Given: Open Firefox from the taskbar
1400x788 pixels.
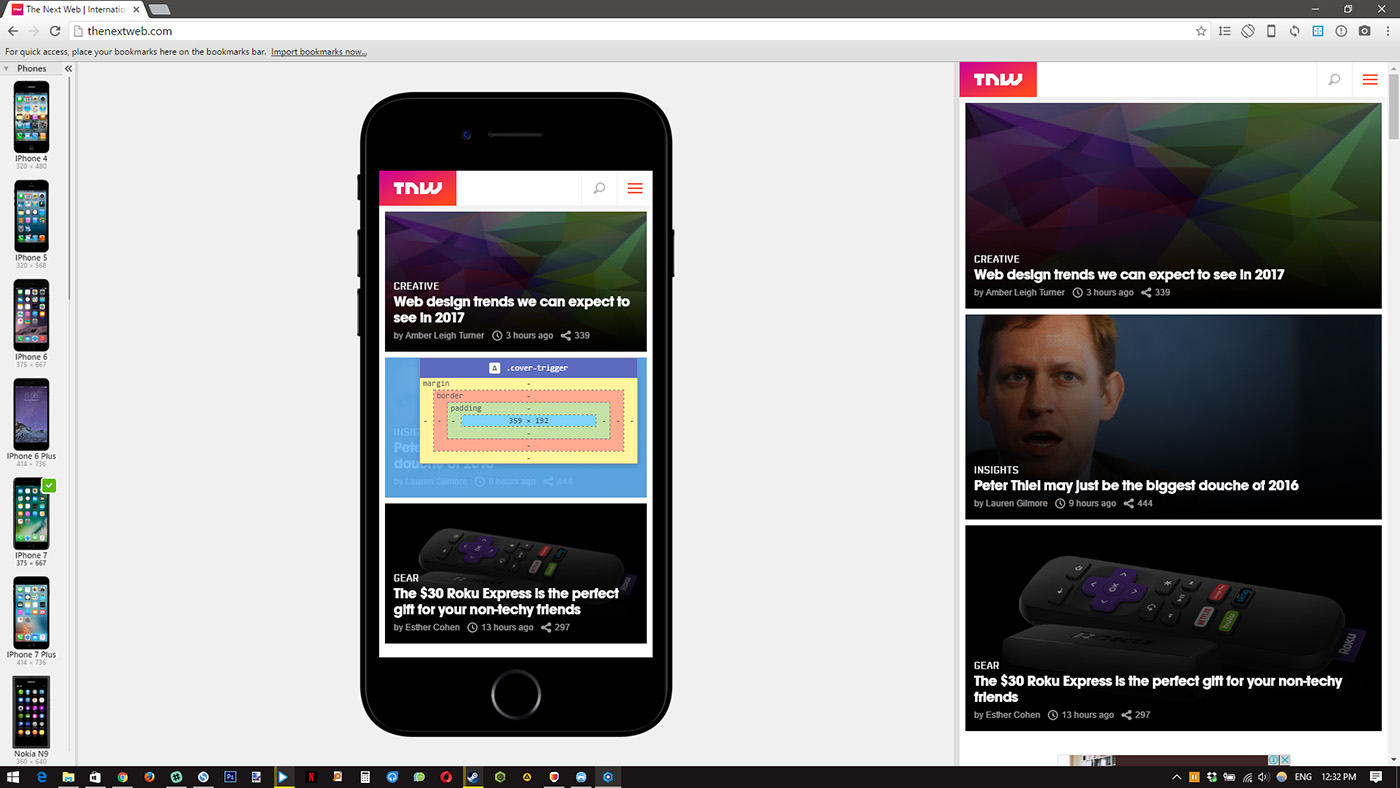Looking at the screenshot, I should pyautogui.click(x=149, y=777).
